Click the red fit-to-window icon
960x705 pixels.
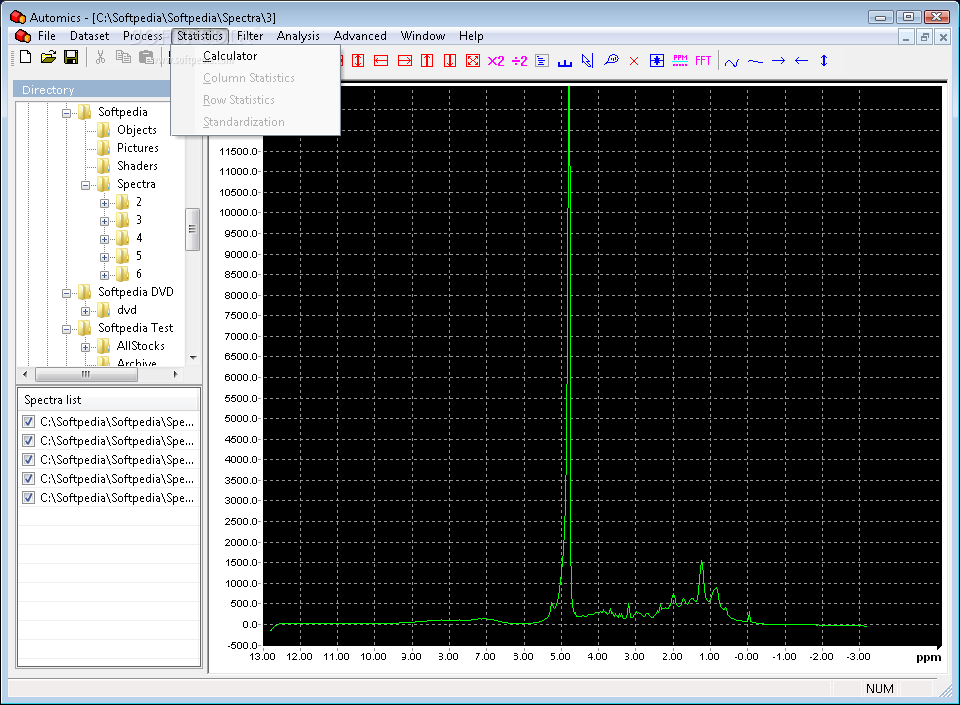click(x=473, y=61)
